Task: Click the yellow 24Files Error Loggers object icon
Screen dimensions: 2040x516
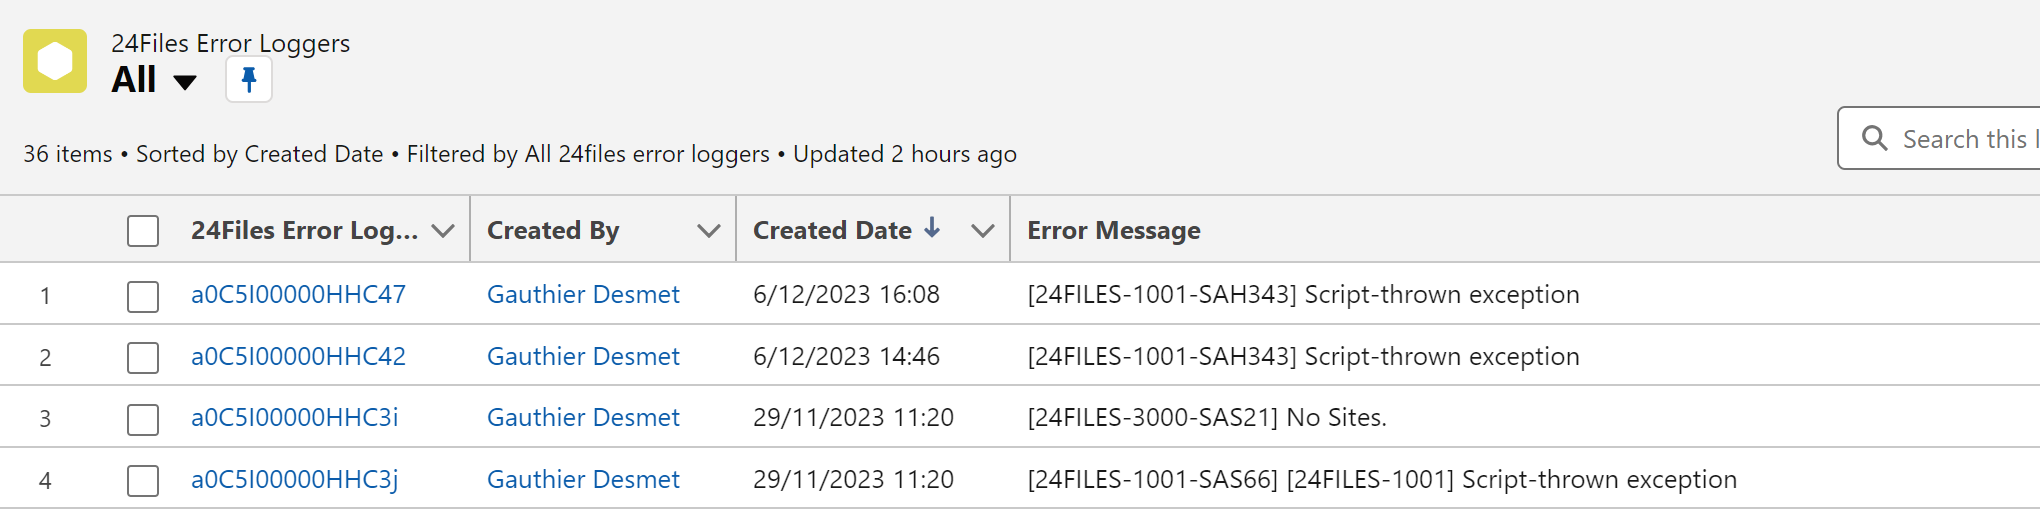Action: (55, 61)
